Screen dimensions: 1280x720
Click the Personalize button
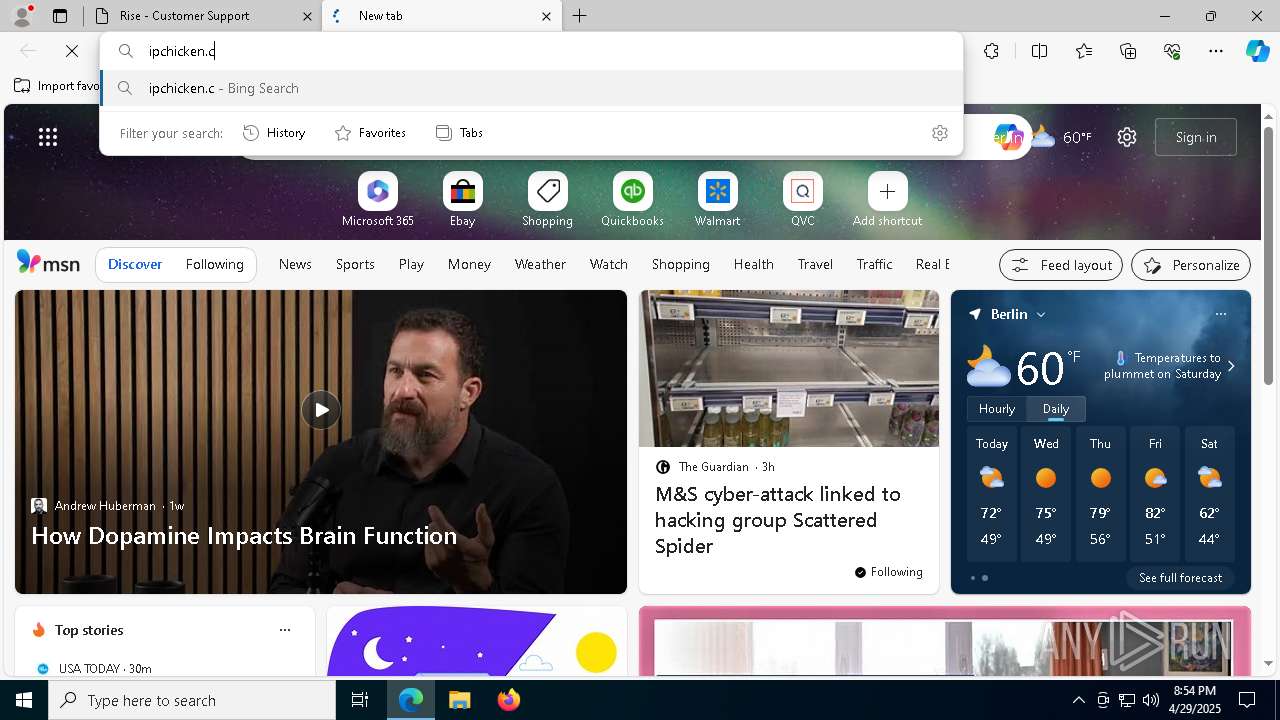[1191, 265]
